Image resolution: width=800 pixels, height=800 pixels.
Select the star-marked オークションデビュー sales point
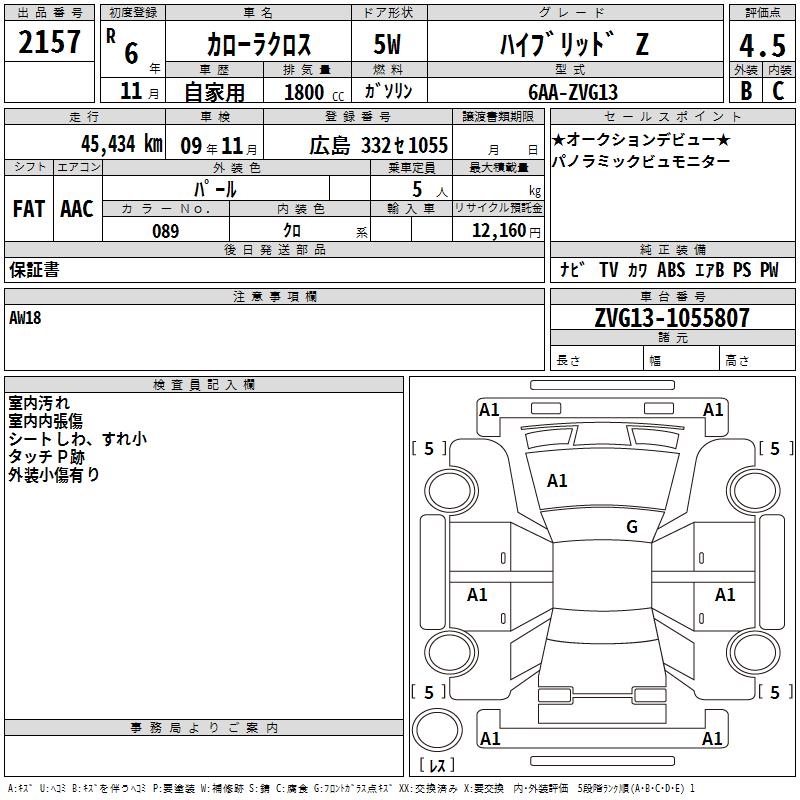point(640,140)
